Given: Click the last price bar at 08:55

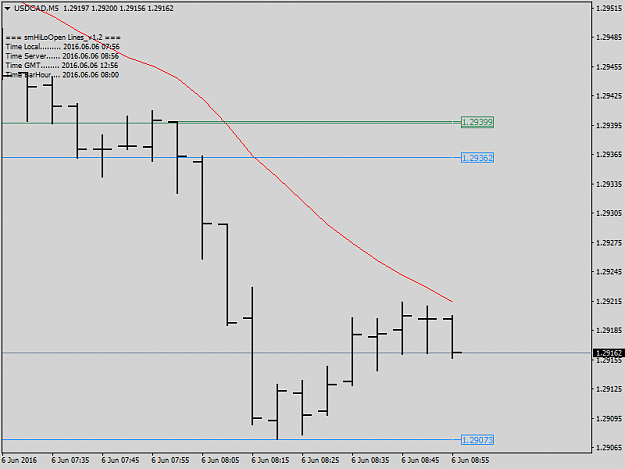Looking at the screenshot, I should click(452, 337).
